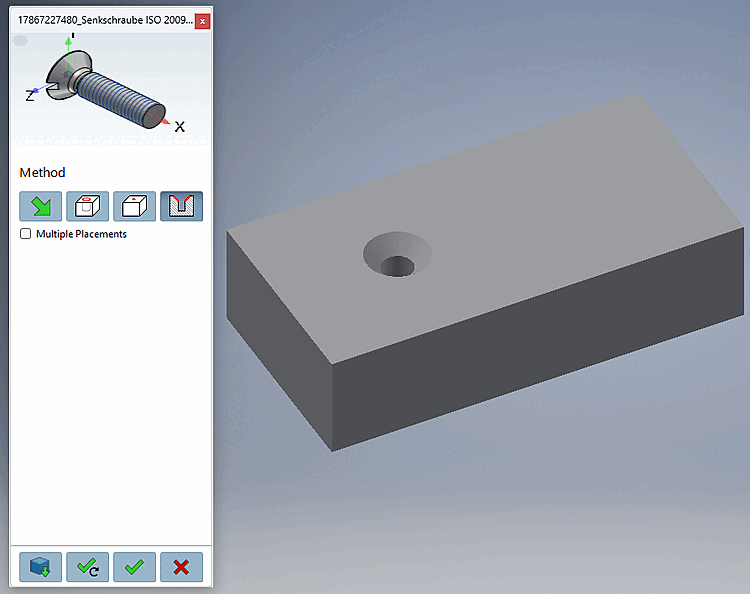The width and height of the screenshot is (750, 594).
Task: Click the Multiple Placements label text
Action: [x=81, y=234]
